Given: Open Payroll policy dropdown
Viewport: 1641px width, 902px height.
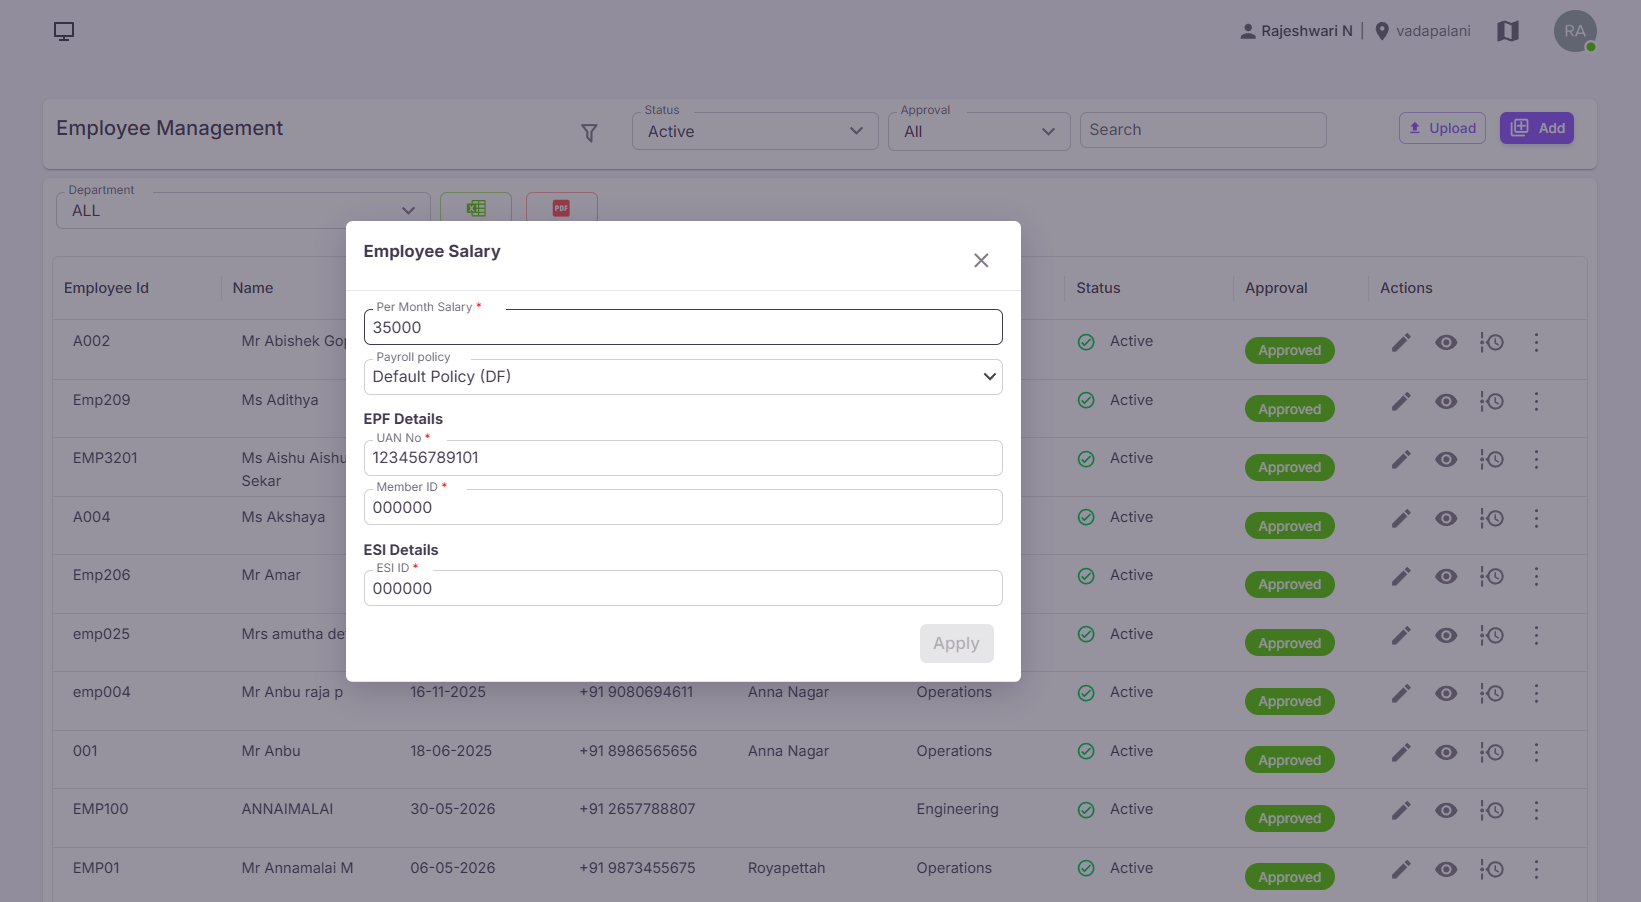Looking at the screenshot, I should tap(683, 377).
